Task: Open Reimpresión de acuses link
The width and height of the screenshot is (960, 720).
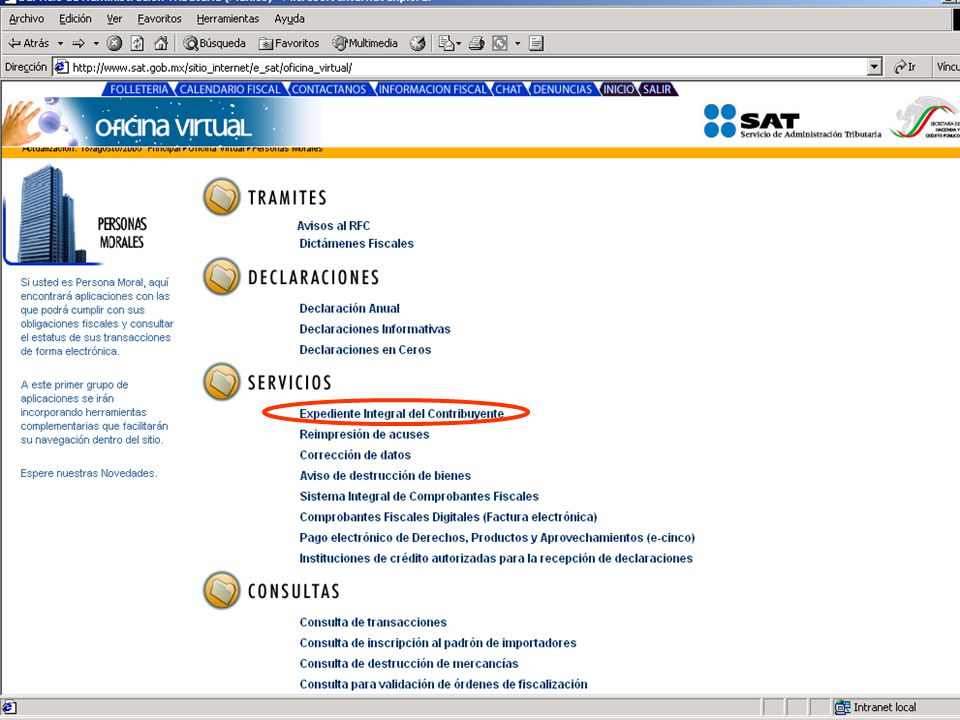Action: click(x=364, y=435)
